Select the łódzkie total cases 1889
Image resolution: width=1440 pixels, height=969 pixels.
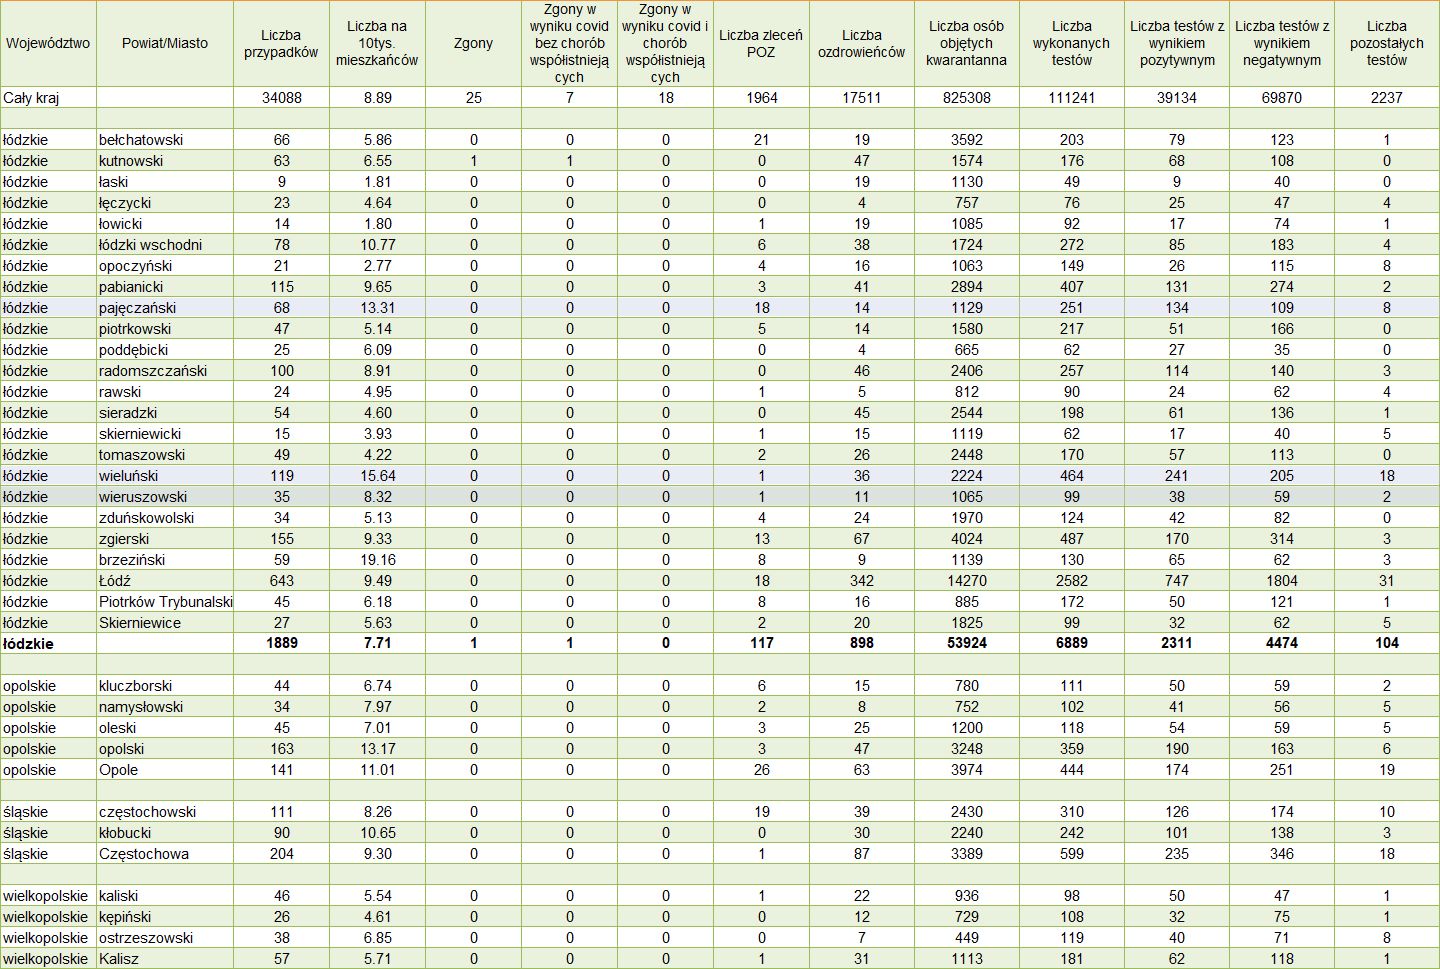pos(281,644)
